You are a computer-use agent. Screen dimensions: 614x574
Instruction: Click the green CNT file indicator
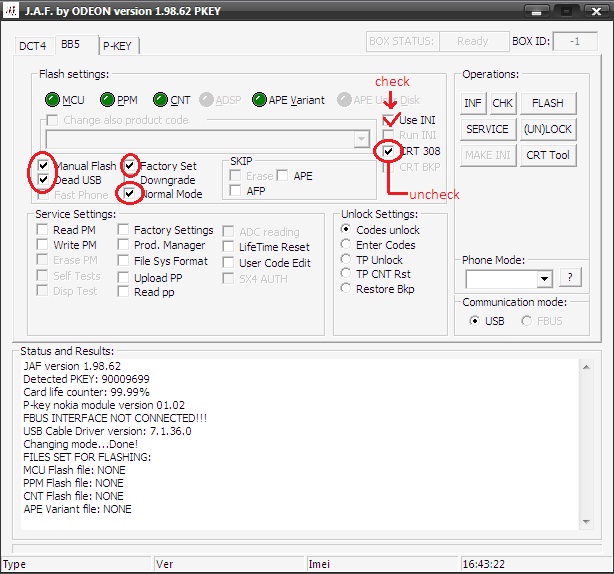[160, 100]
